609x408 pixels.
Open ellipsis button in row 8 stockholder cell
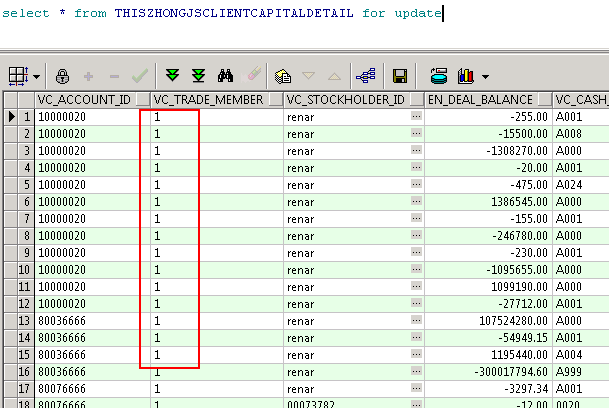[x=416, y=235]
